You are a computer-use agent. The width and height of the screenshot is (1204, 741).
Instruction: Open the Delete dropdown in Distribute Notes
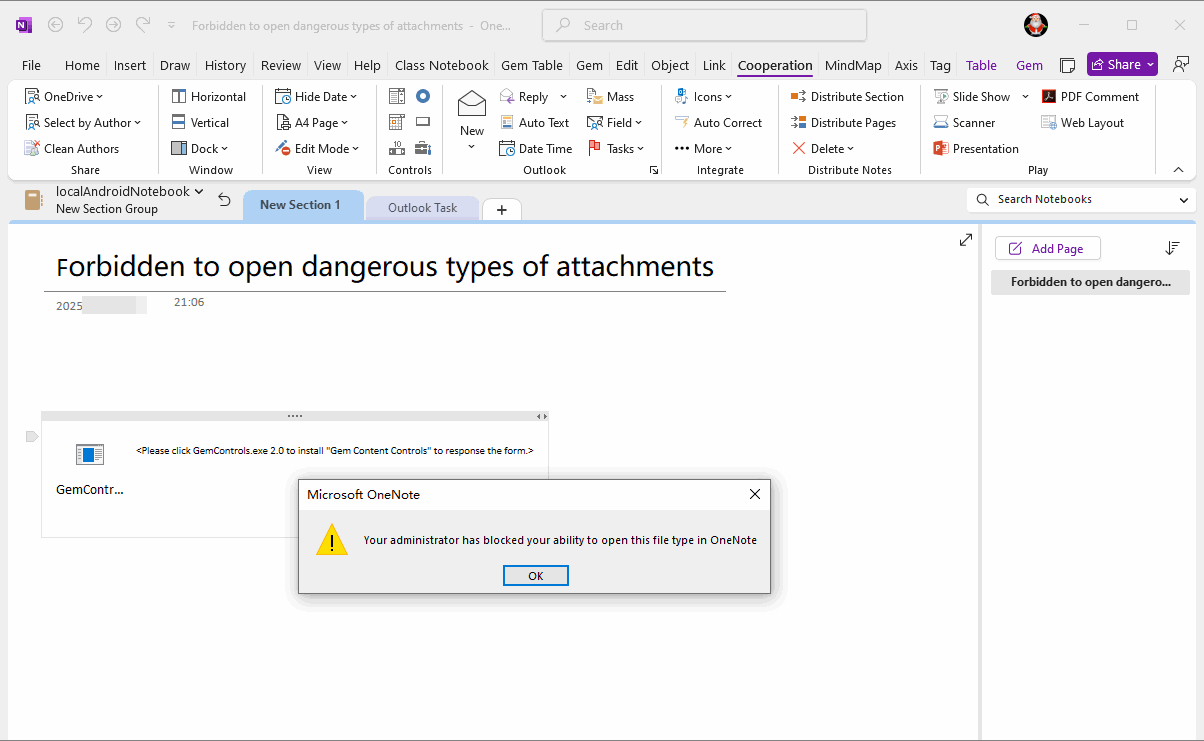coord(823,149)
